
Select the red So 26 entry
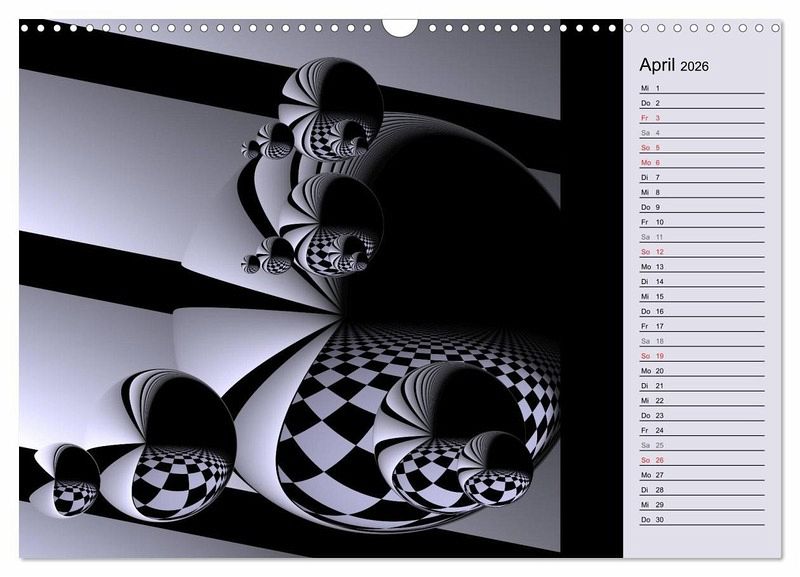click(701, 460)
